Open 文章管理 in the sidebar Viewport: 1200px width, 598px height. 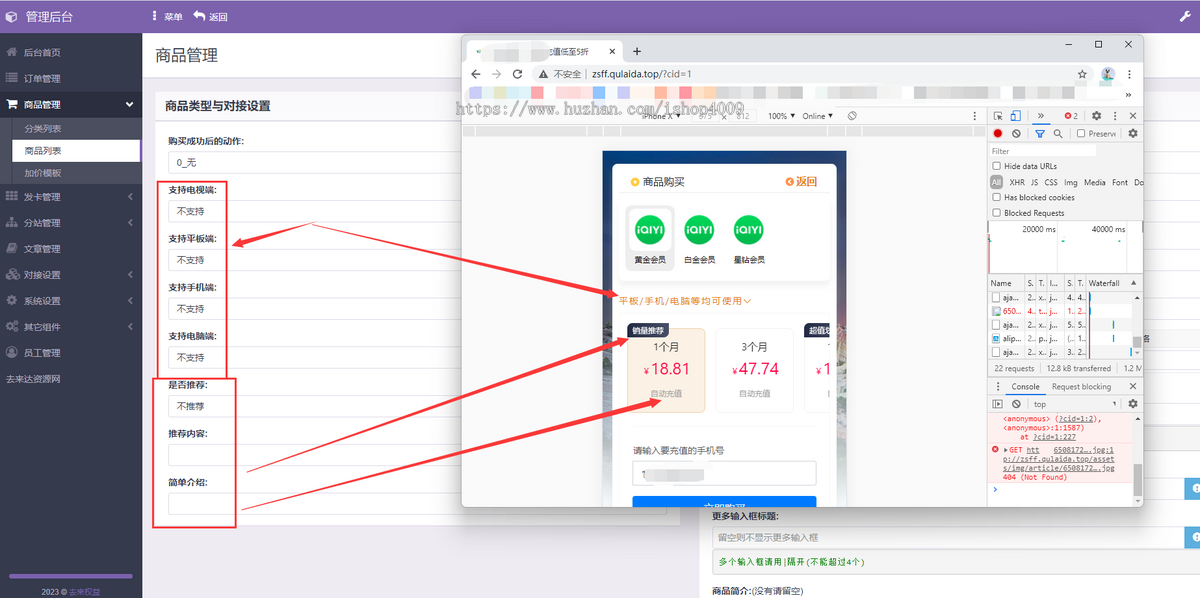[71, 248]
